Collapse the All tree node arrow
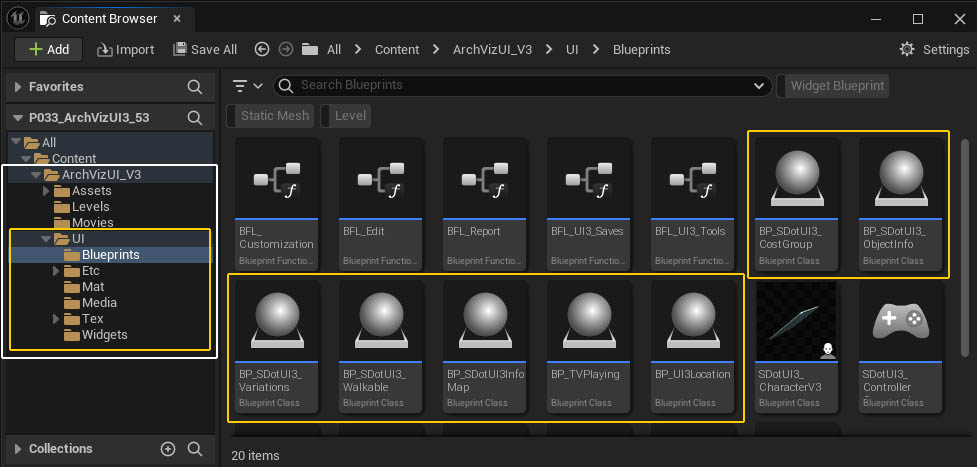977x467 pixels. coord(16,143)
